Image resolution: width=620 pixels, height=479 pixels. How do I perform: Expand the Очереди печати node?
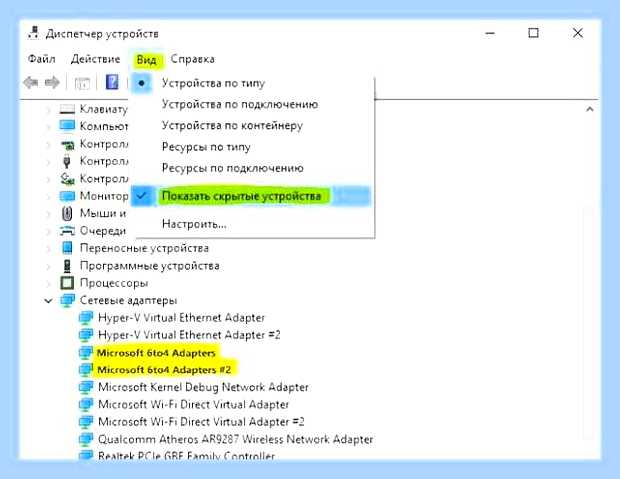click(48, 231)
